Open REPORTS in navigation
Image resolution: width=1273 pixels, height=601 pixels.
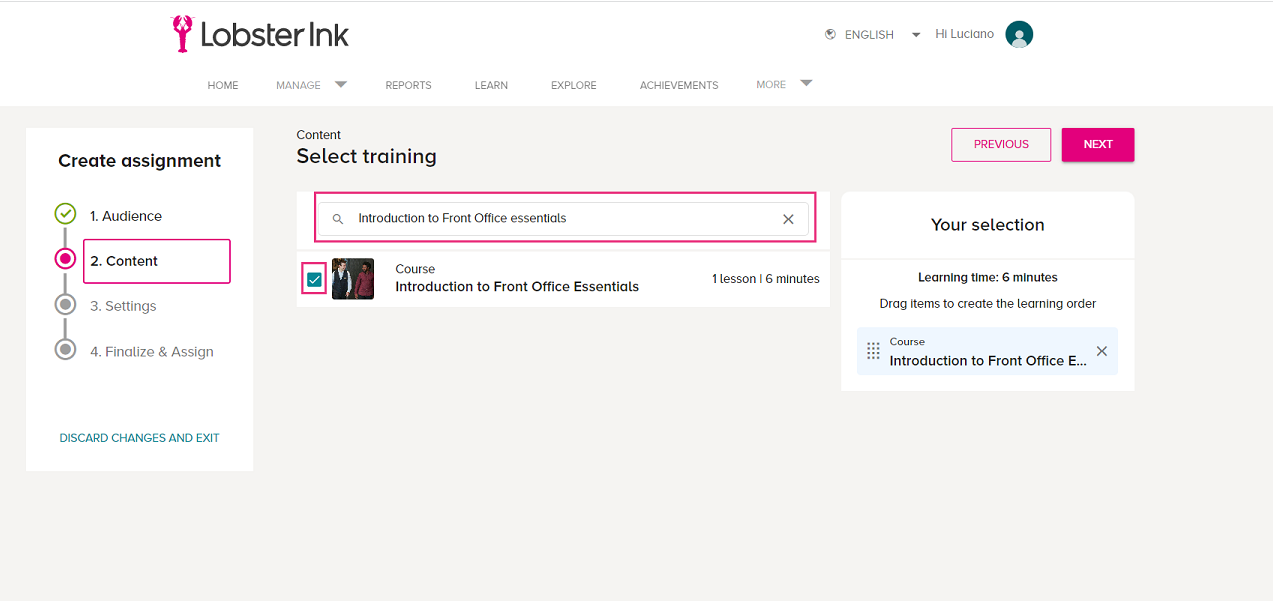click(408, 85)
